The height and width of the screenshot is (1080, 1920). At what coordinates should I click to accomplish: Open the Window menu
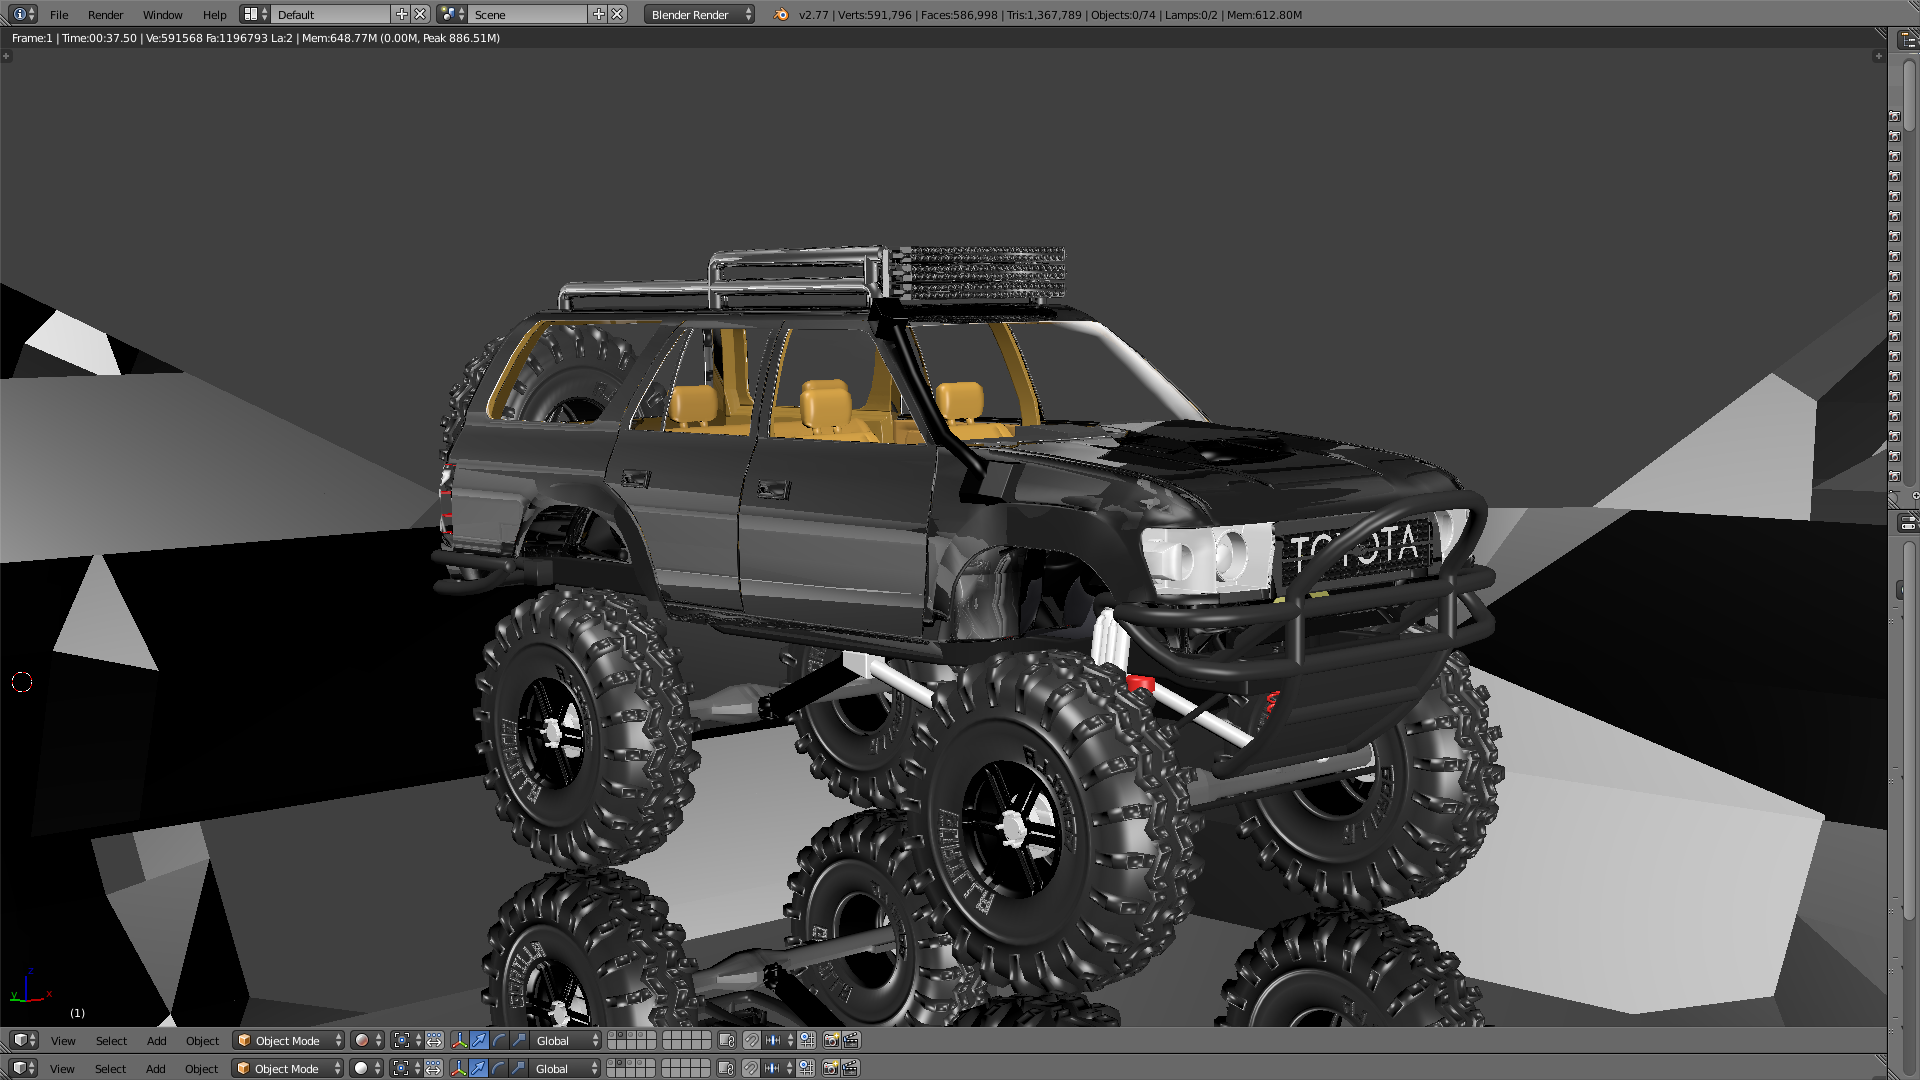162,15
